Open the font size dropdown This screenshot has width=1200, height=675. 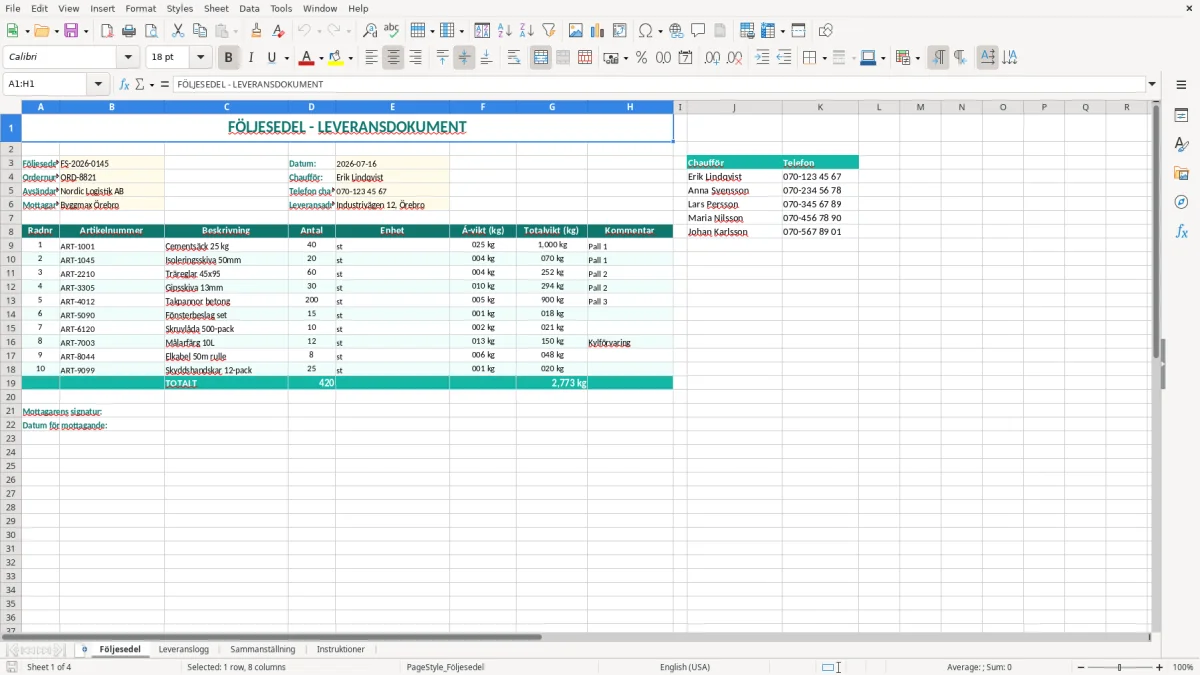(200, 58)
